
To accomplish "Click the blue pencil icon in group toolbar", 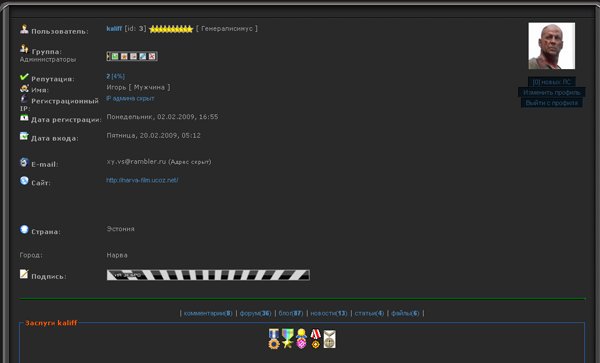I will point(143,56).
